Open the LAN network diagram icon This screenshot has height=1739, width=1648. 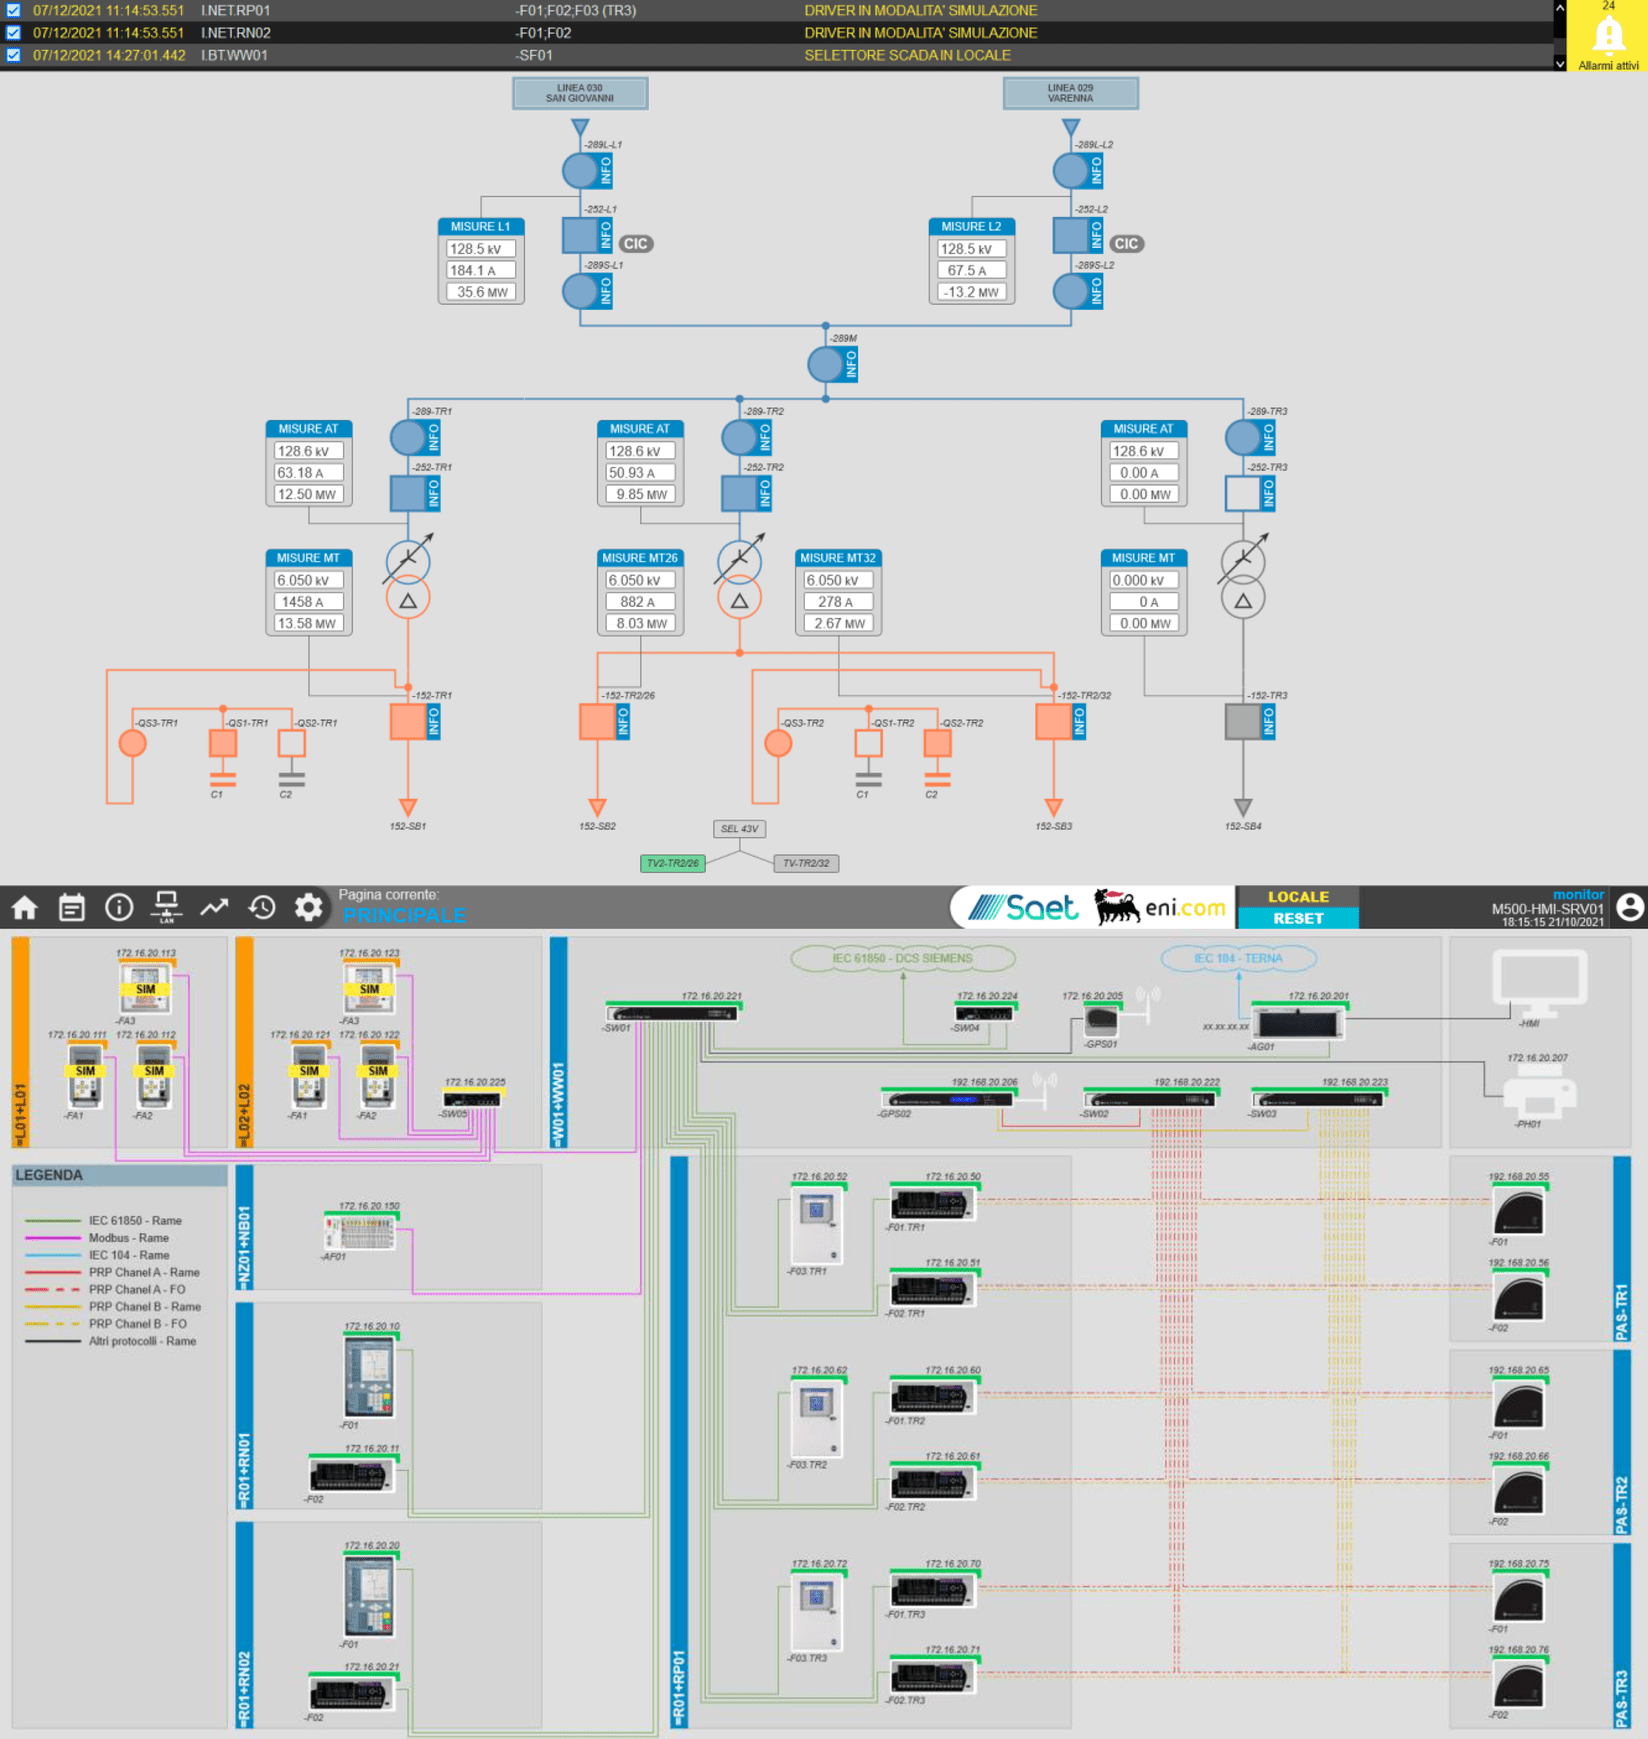tap(167, 907)
